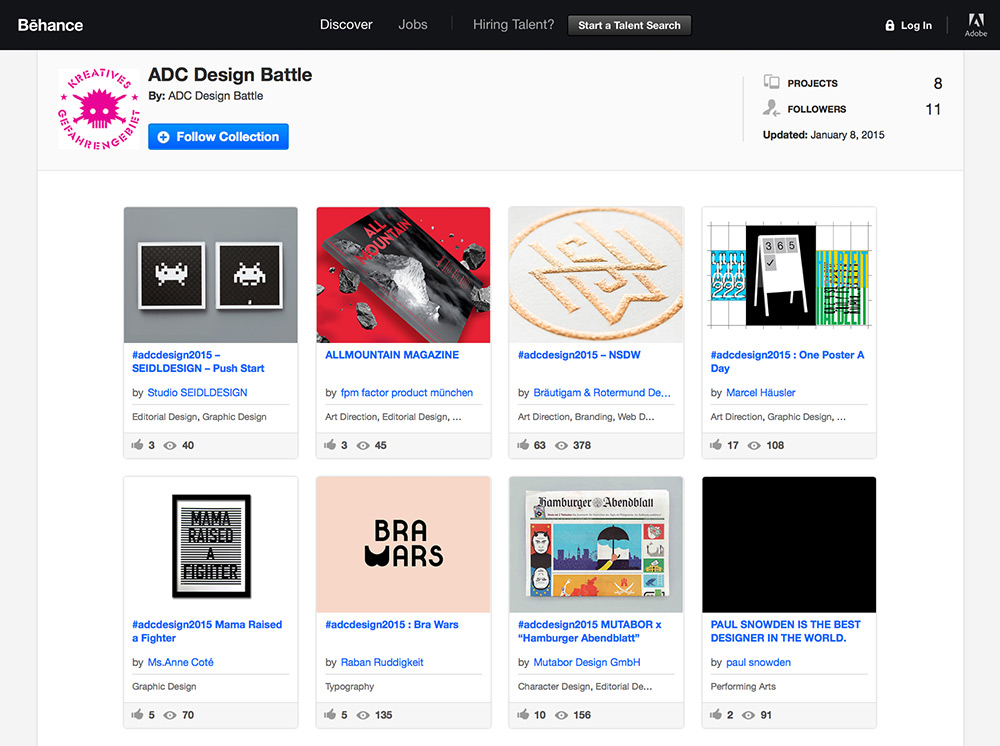Click eye icon on One Poster A Day

click(x=754, y=446)
